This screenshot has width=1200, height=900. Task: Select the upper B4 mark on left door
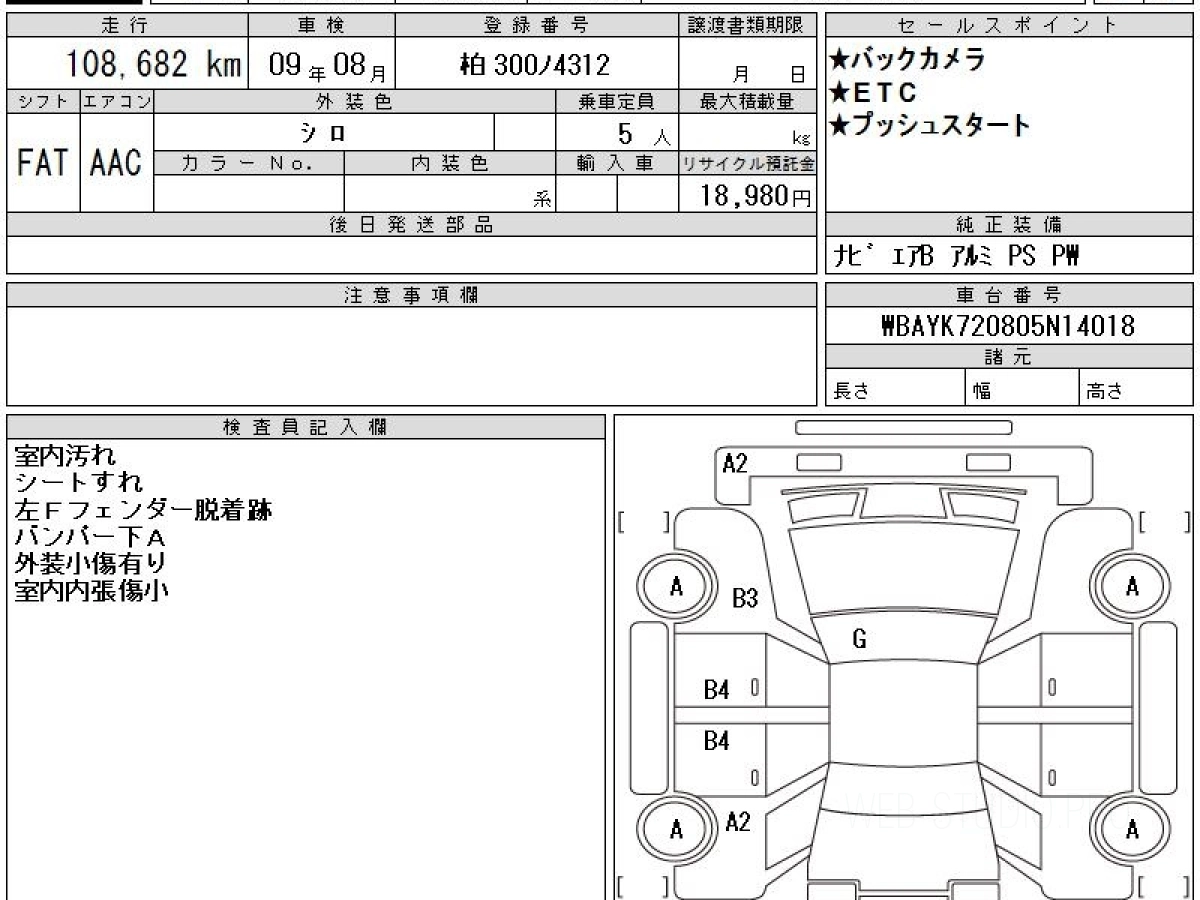tap(716, 689)
